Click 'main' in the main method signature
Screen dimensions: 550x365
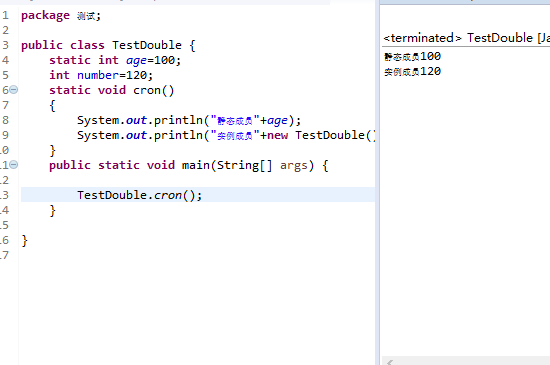tap(196, 165)
